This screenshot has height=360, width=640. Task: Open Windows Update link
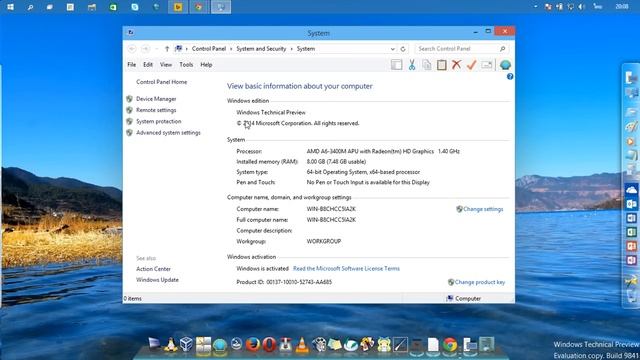click(158, 280)
